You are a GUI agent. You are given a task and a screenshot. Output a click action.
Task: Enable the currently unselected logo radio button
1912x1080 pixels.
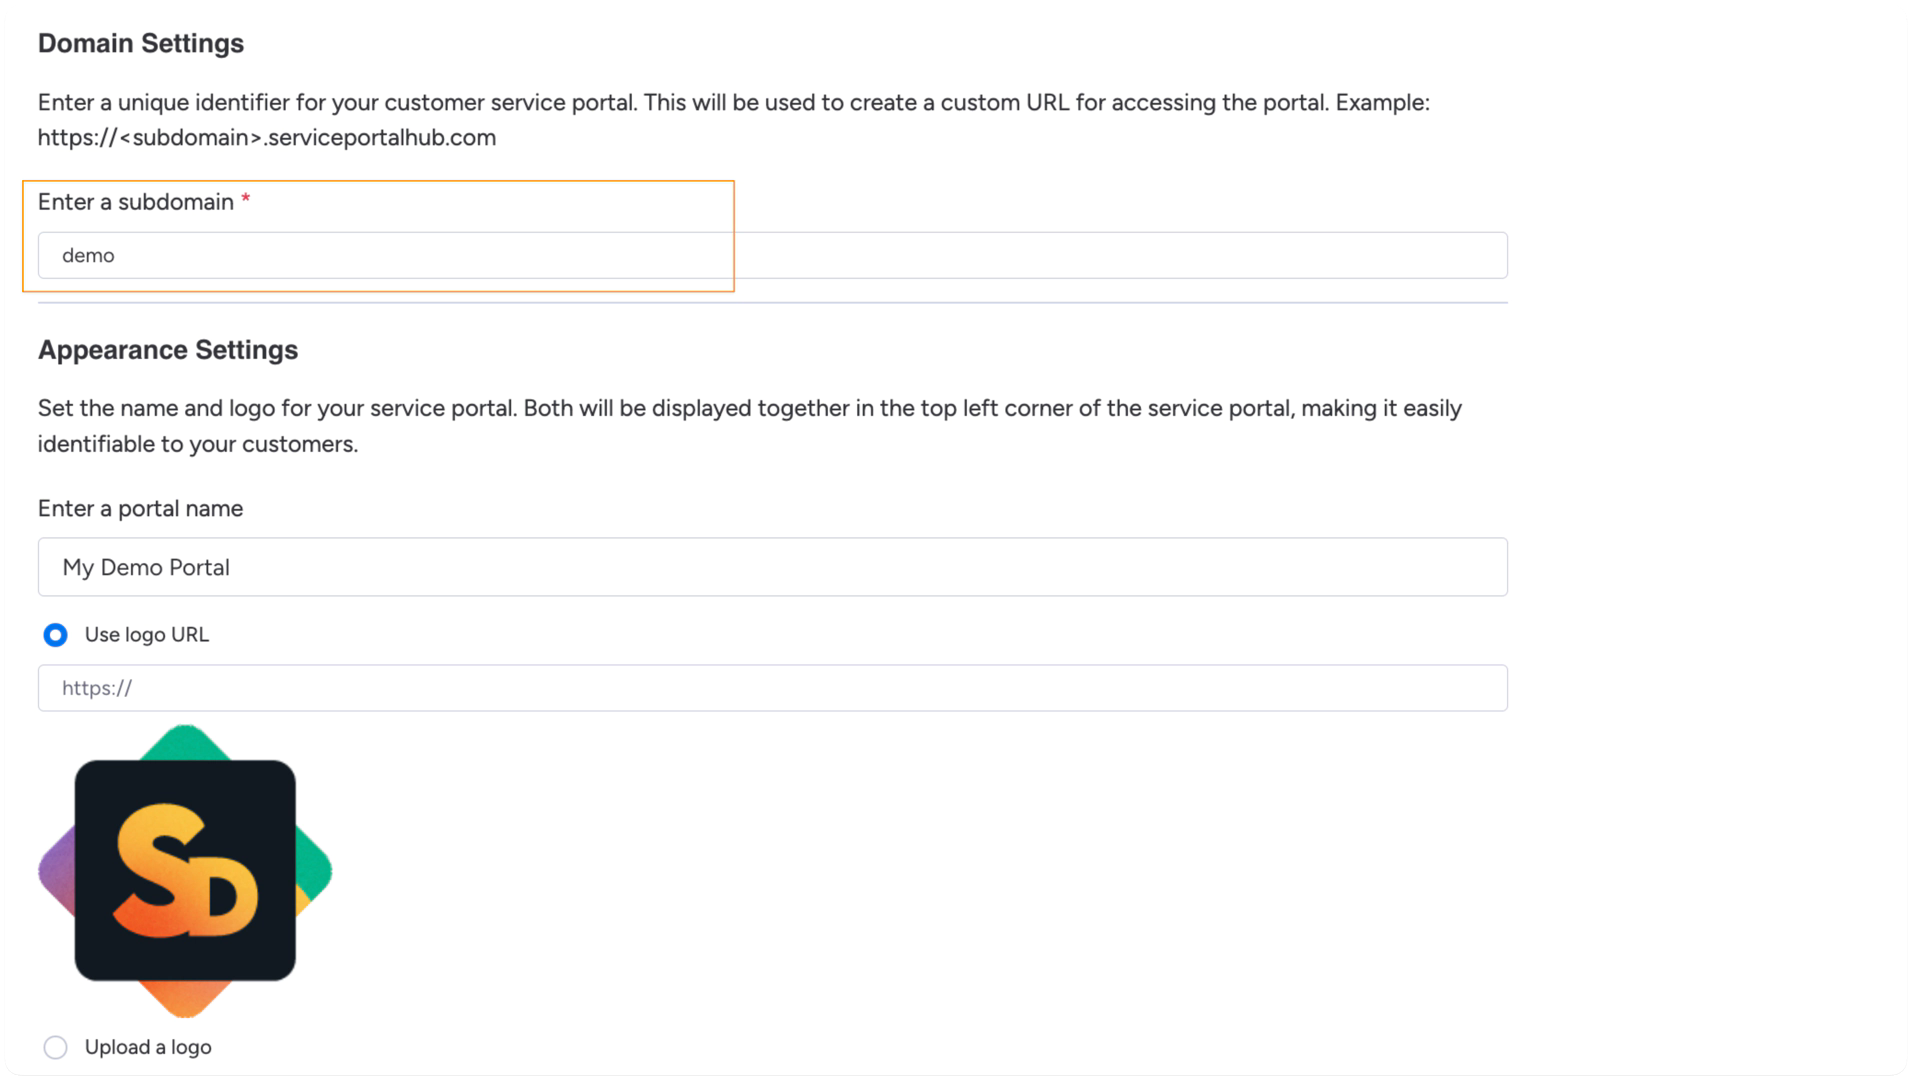pyautogui.click(x=55, y=1047)
